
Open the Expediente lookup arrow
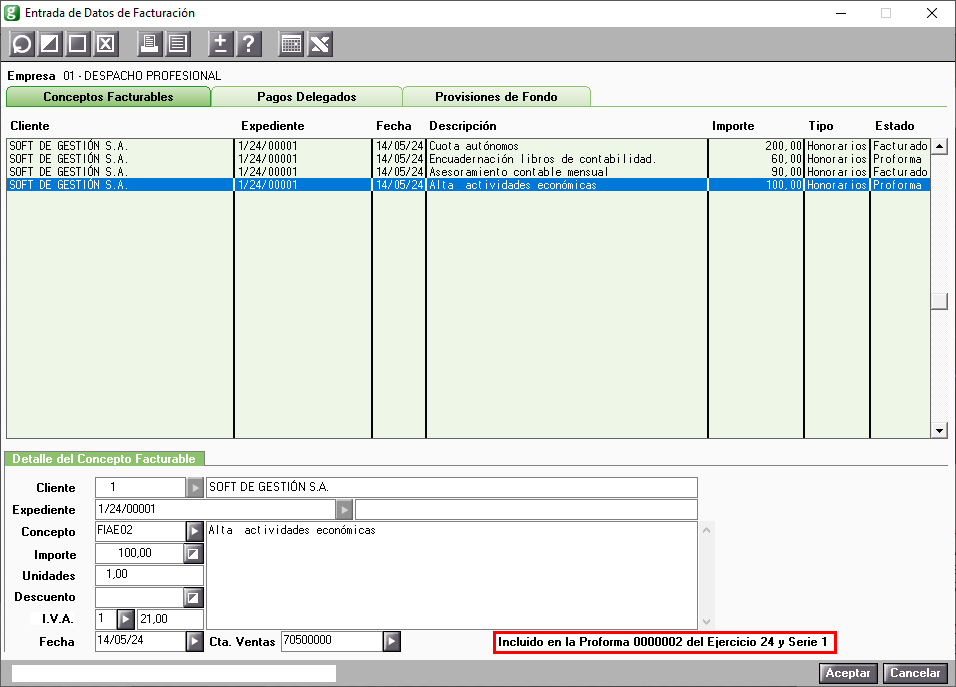pos(344,509)
